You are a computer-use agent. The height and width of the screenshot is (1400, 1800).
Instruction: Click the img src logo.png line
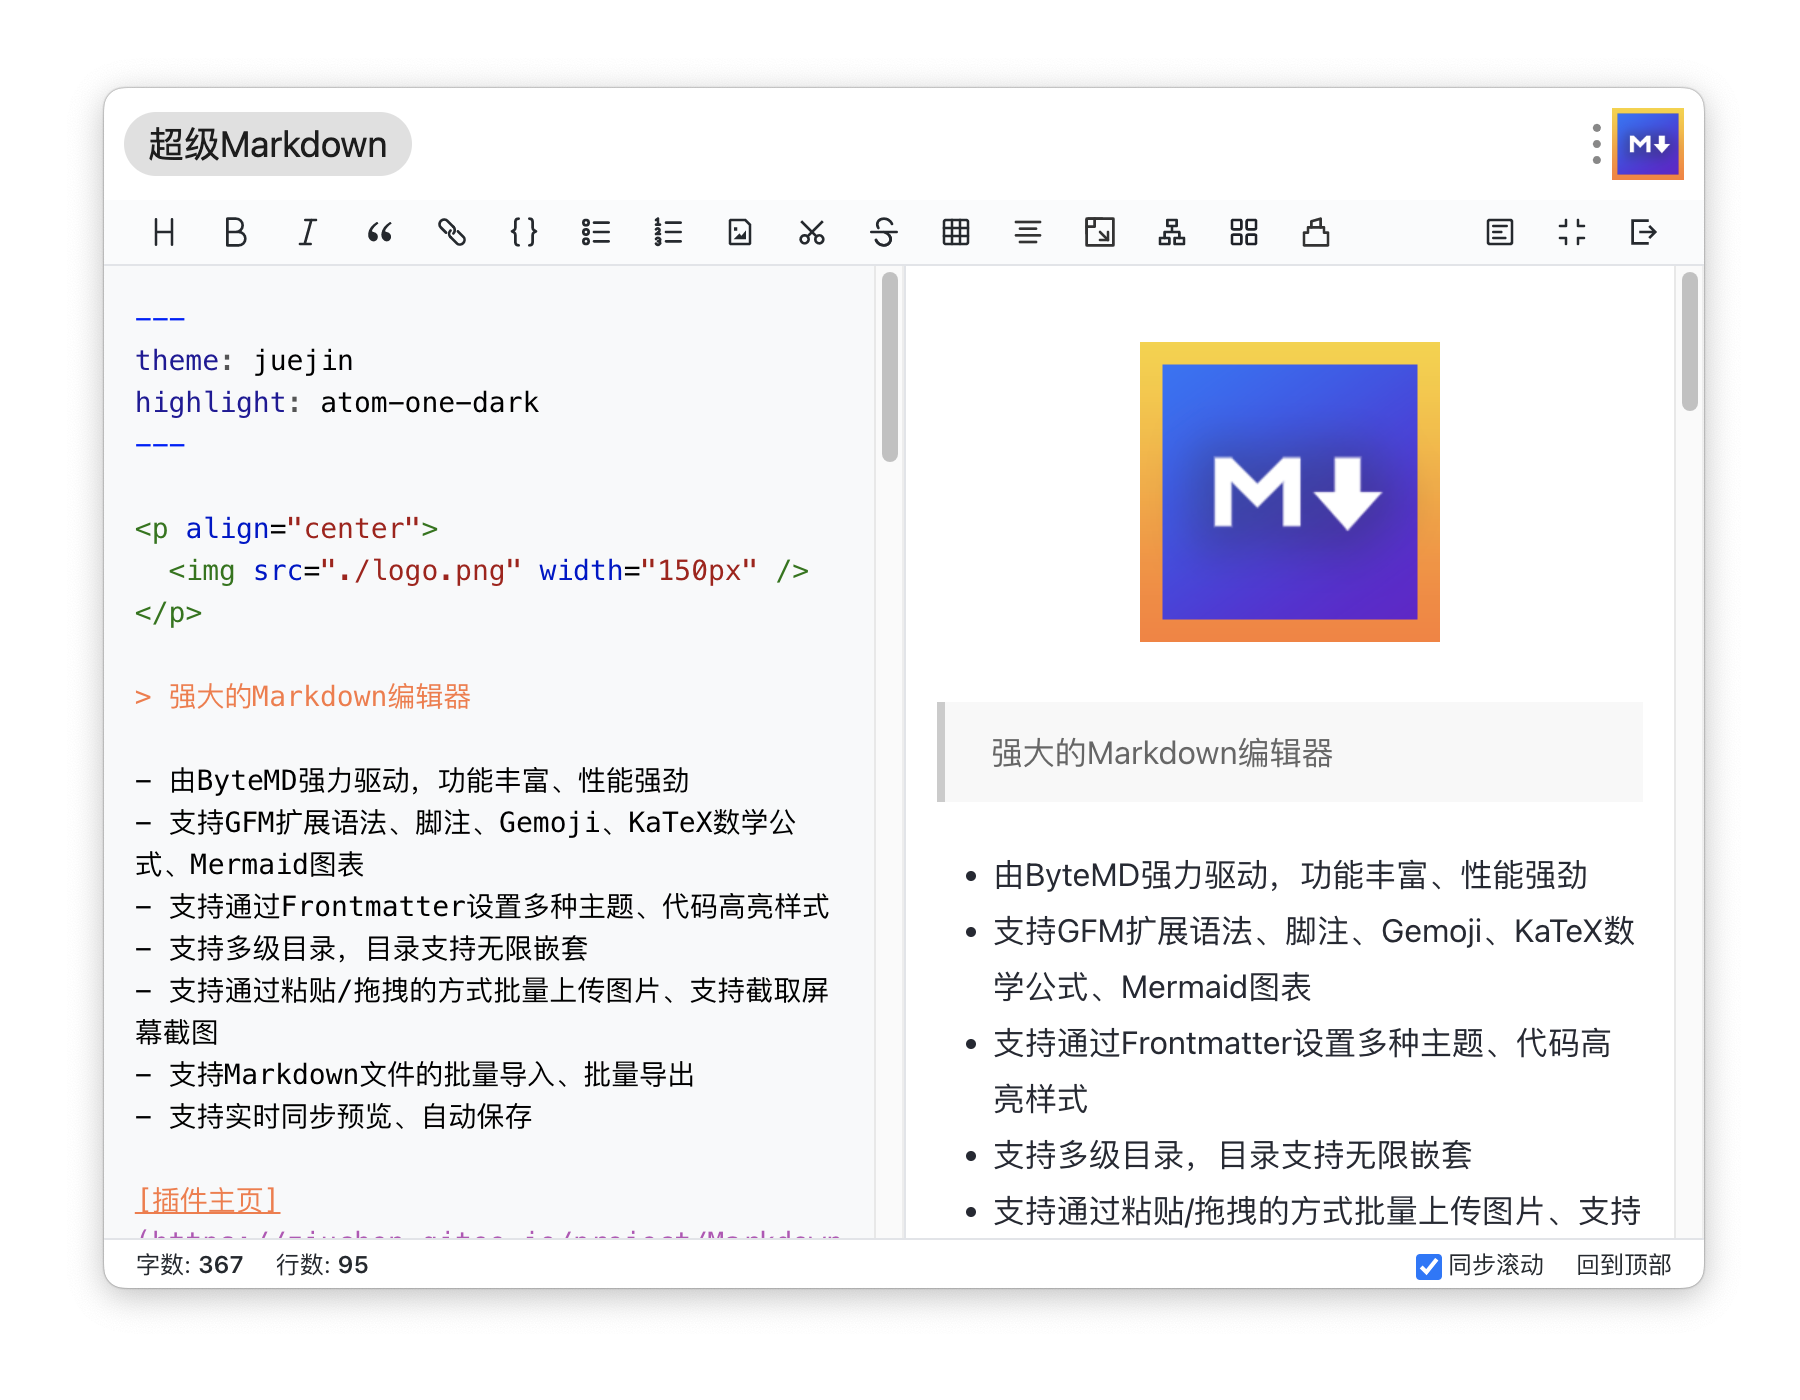(x=488, y=570)
